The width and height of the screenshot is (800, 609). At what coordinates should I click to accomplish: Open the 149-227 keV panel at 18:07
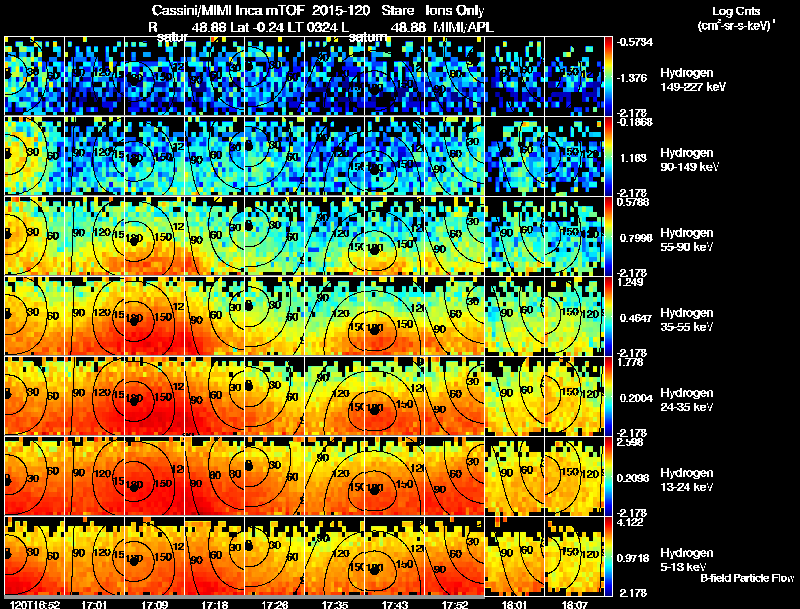pyautogui.click(x=574, y=76)
